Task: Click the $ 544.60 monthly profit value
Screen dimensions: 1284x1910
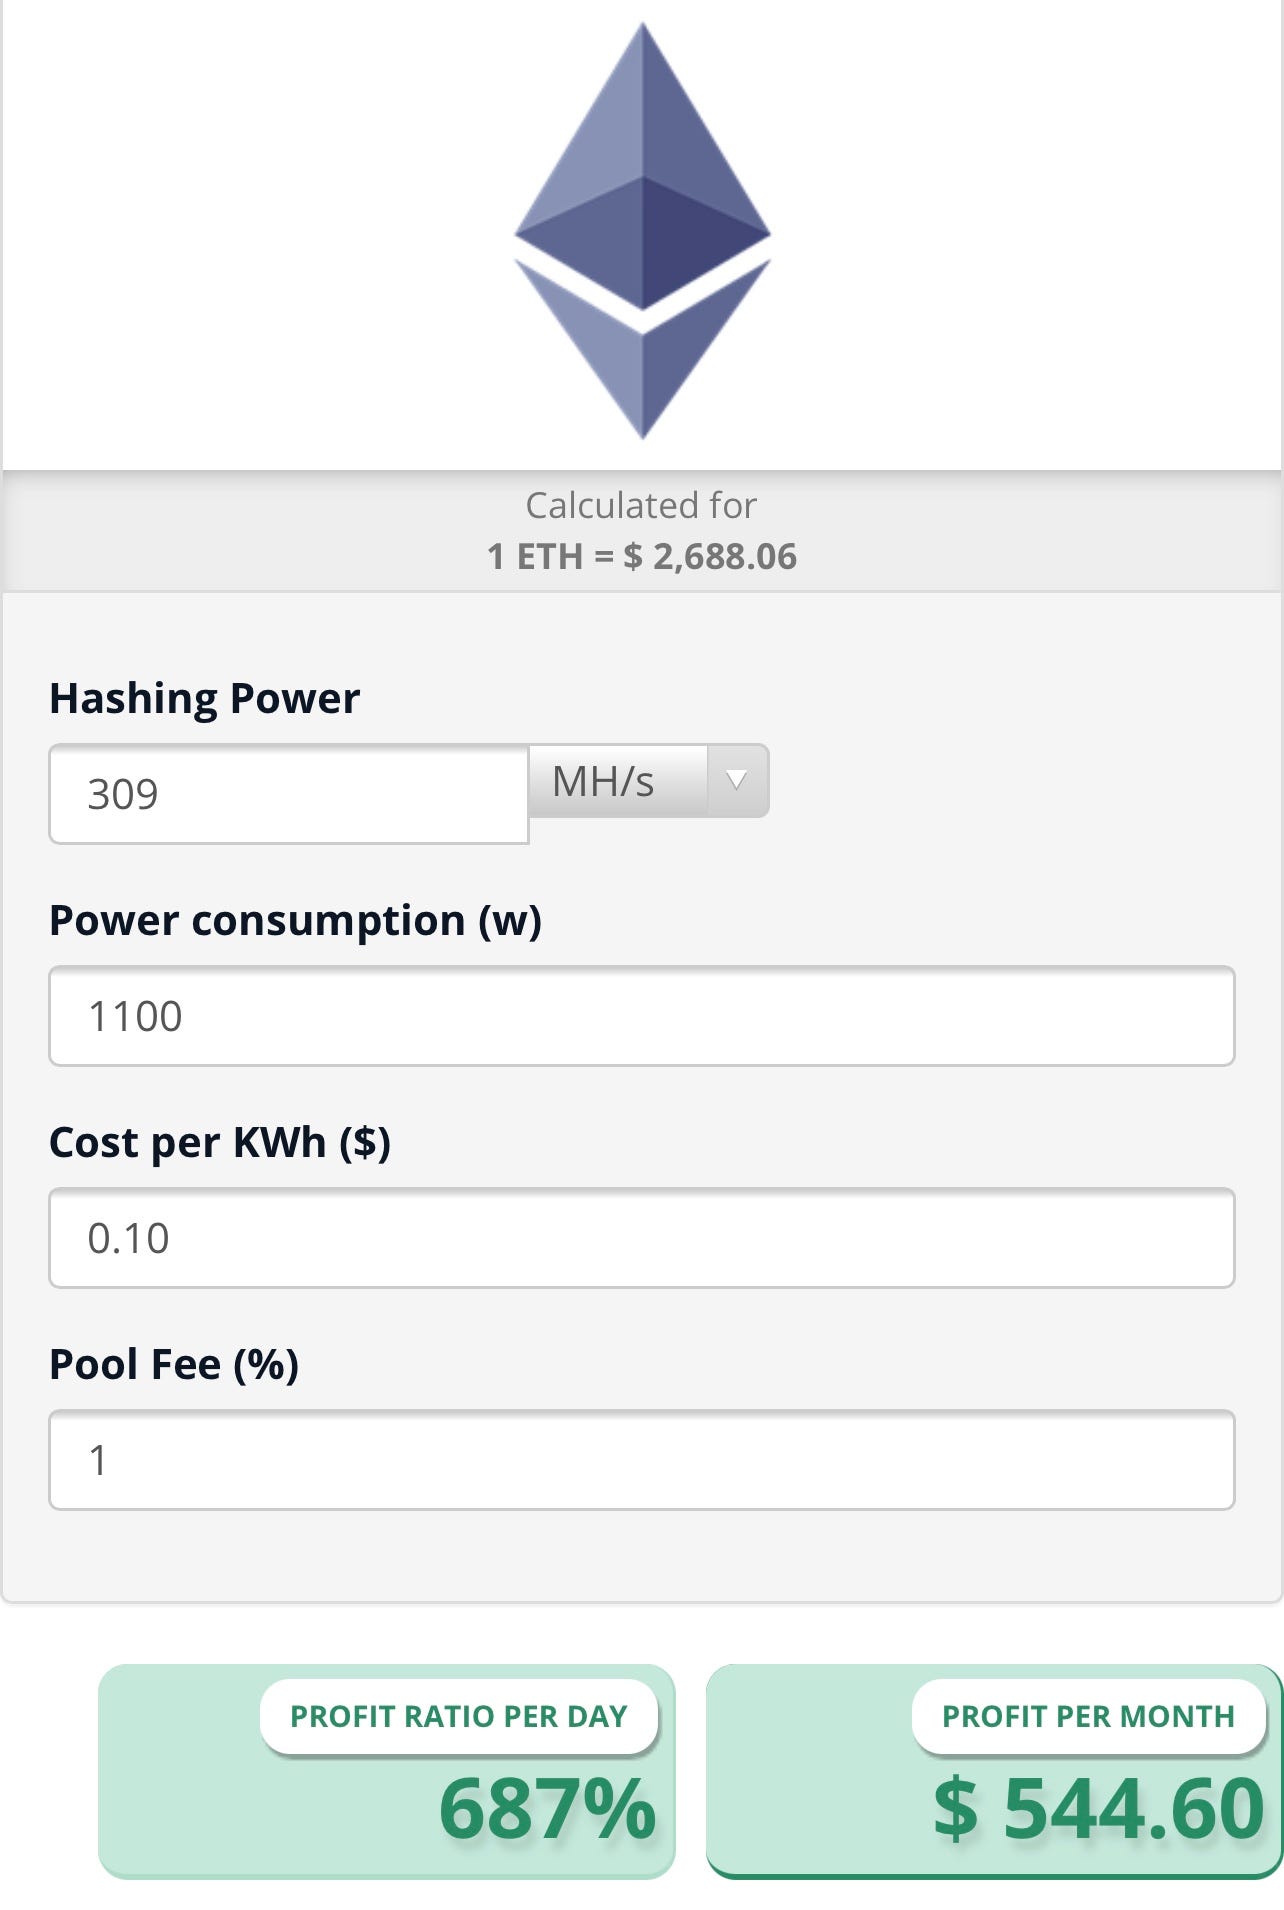Action: 1099,1809
